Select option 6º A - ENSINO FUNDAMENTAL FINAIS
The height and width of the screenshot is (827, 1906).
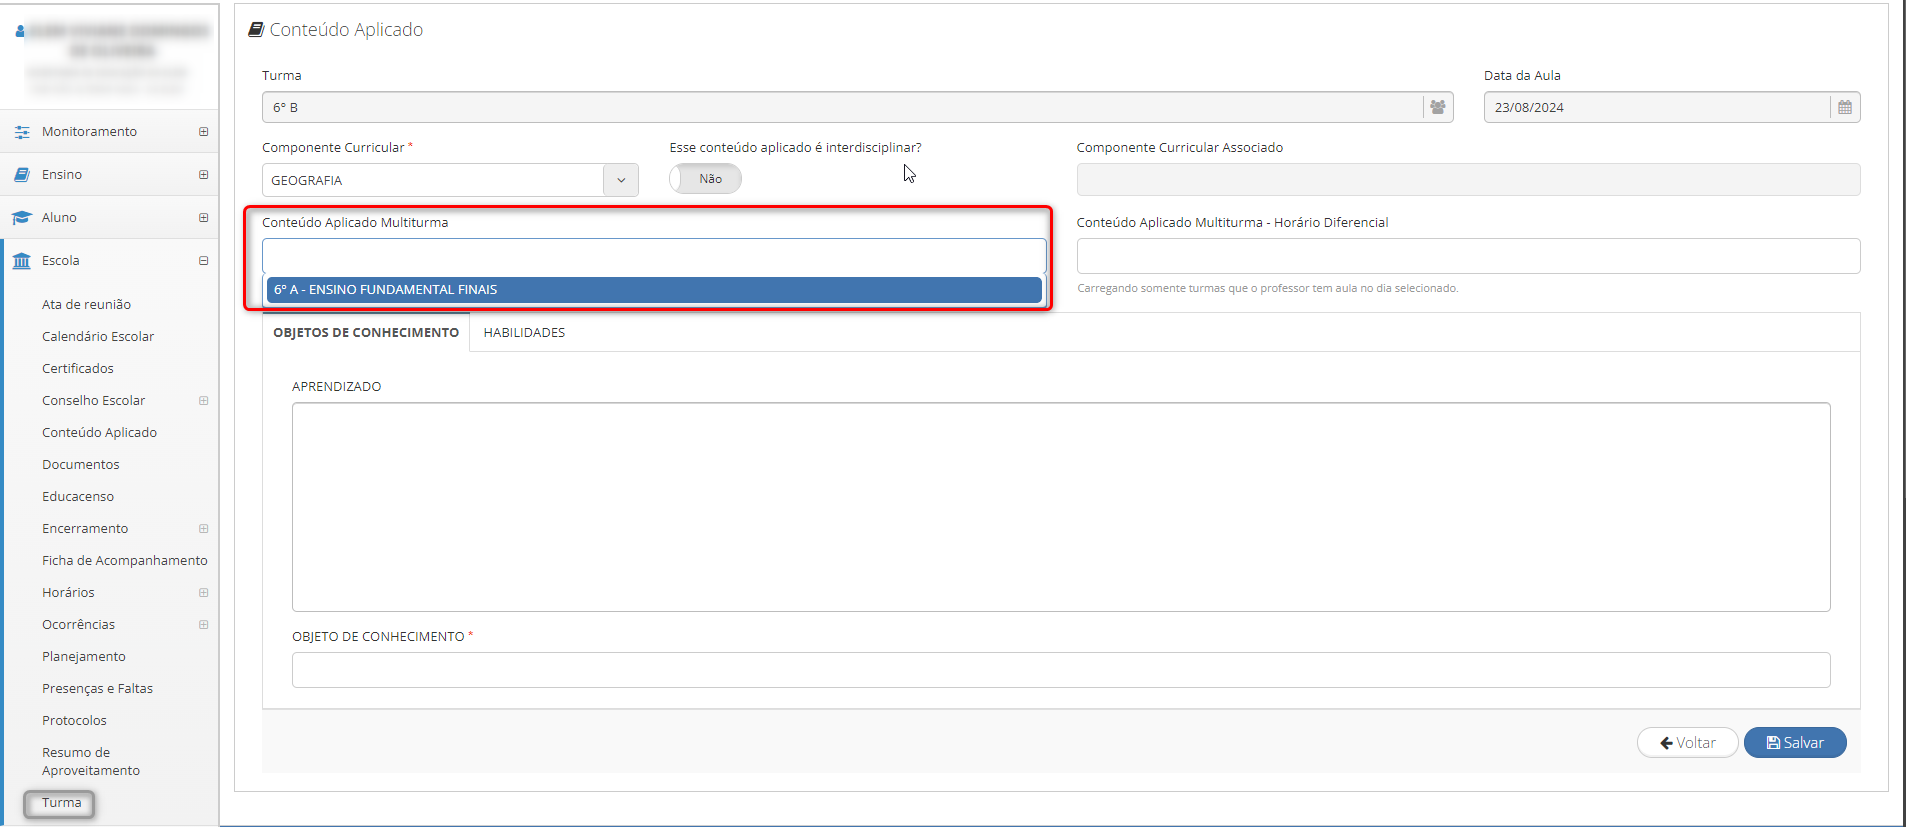(654, 290)
